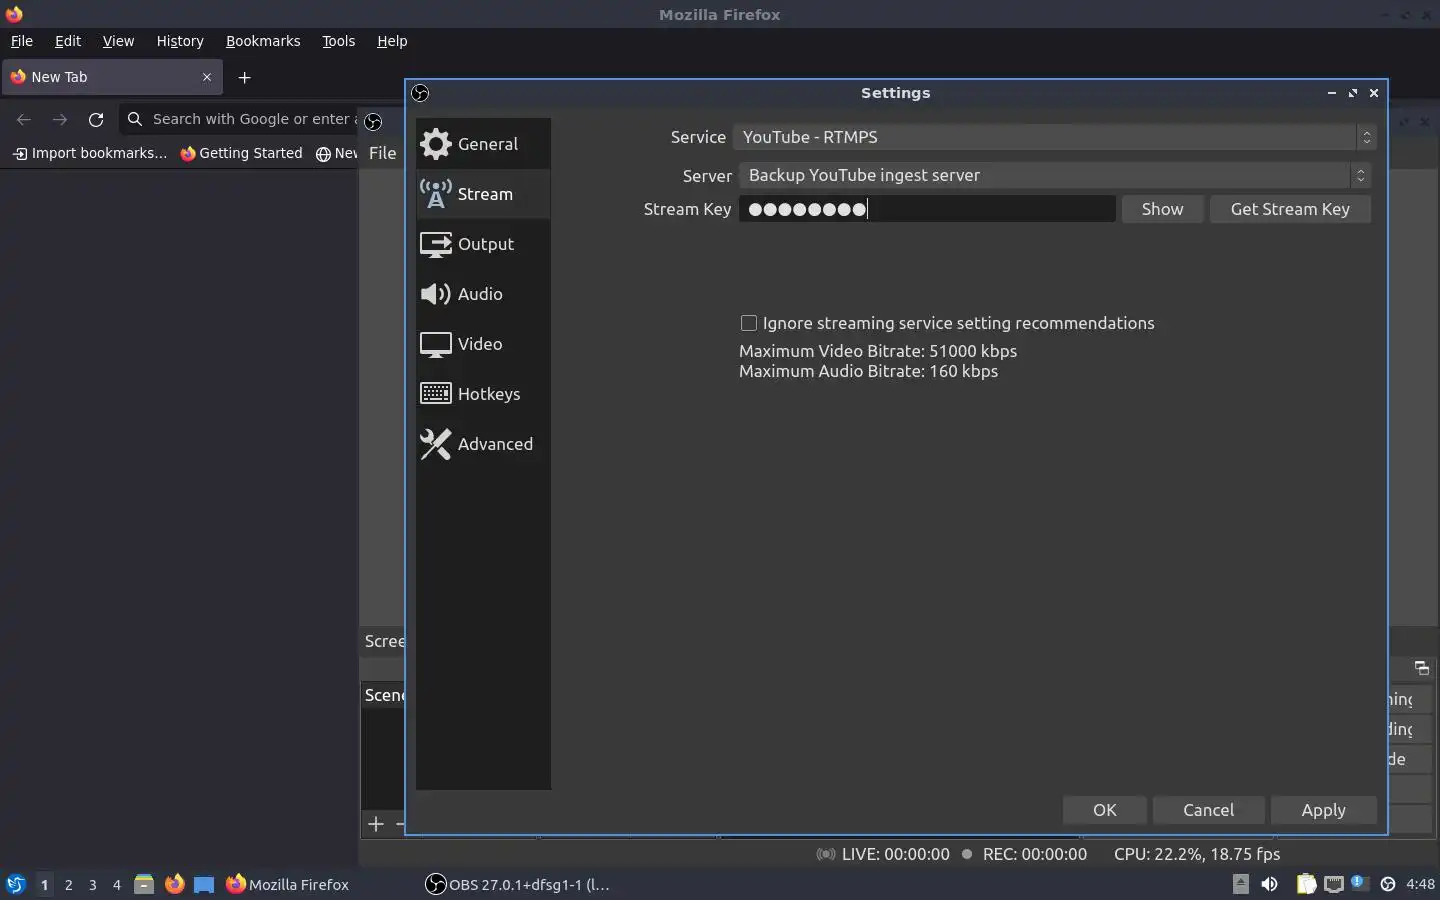The height and width of the screenshot is (900, 1440).
Task: Select the Stream antenna icon in Settings
Action: tap(435, 194)
